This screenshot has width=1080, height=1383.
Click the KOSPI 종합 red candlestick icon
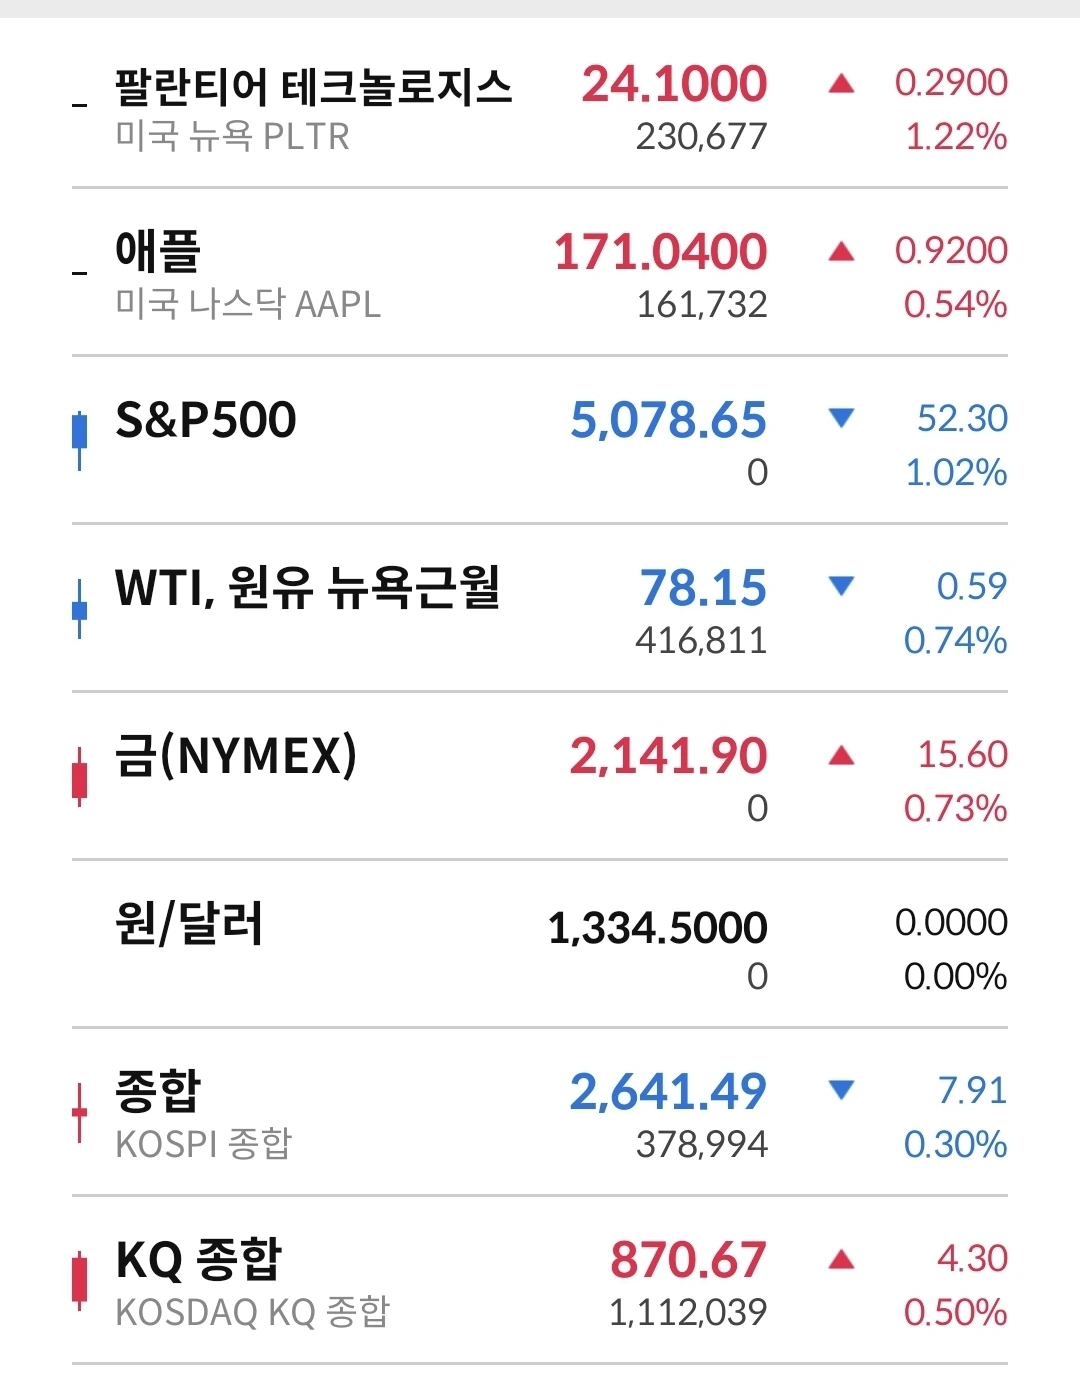[79, 1112]
